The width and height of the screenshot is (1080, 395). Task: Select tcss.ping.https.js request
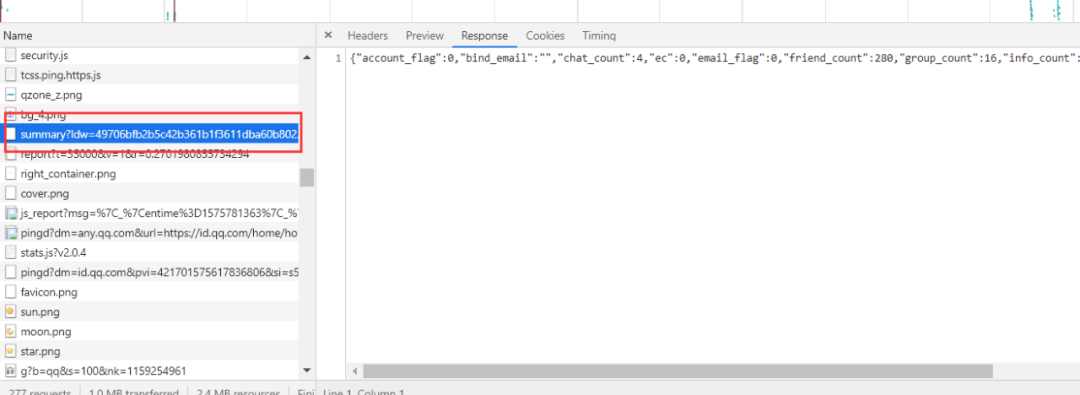click(x=150, y=74)
